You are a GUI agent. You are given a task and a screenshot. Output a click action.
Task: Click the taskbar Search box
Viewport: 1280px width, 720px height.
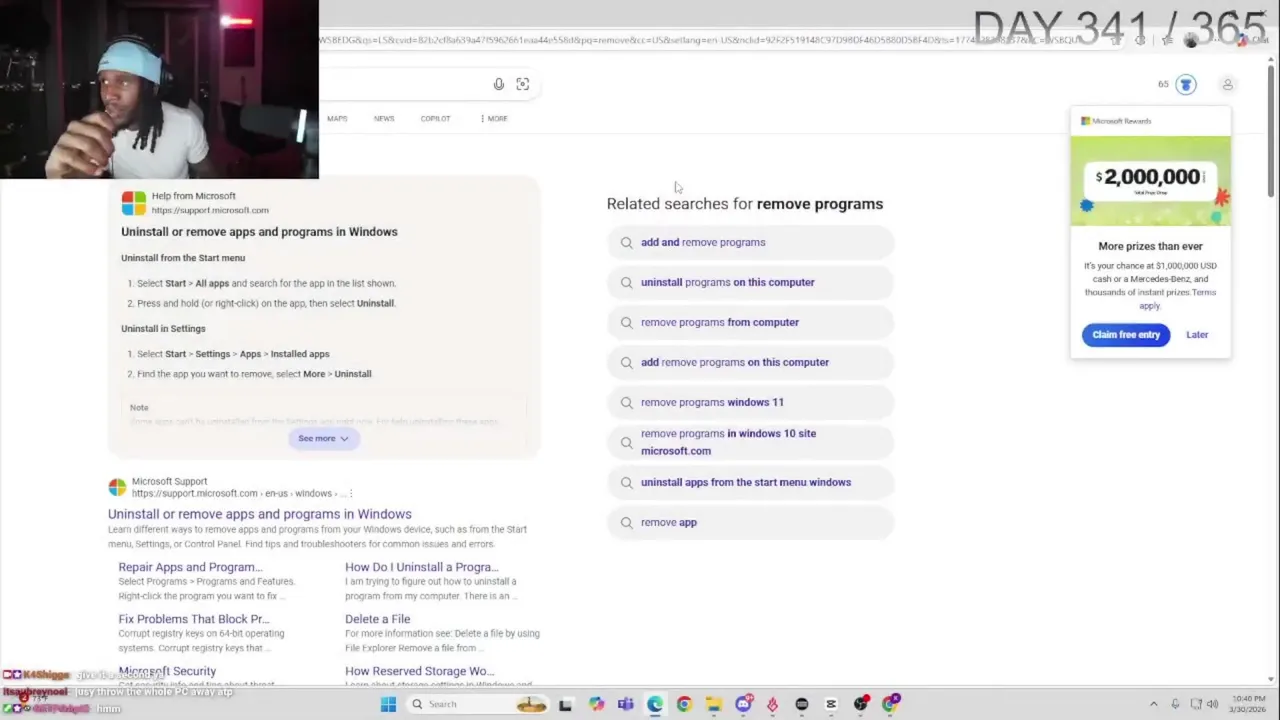click(476, 704)
